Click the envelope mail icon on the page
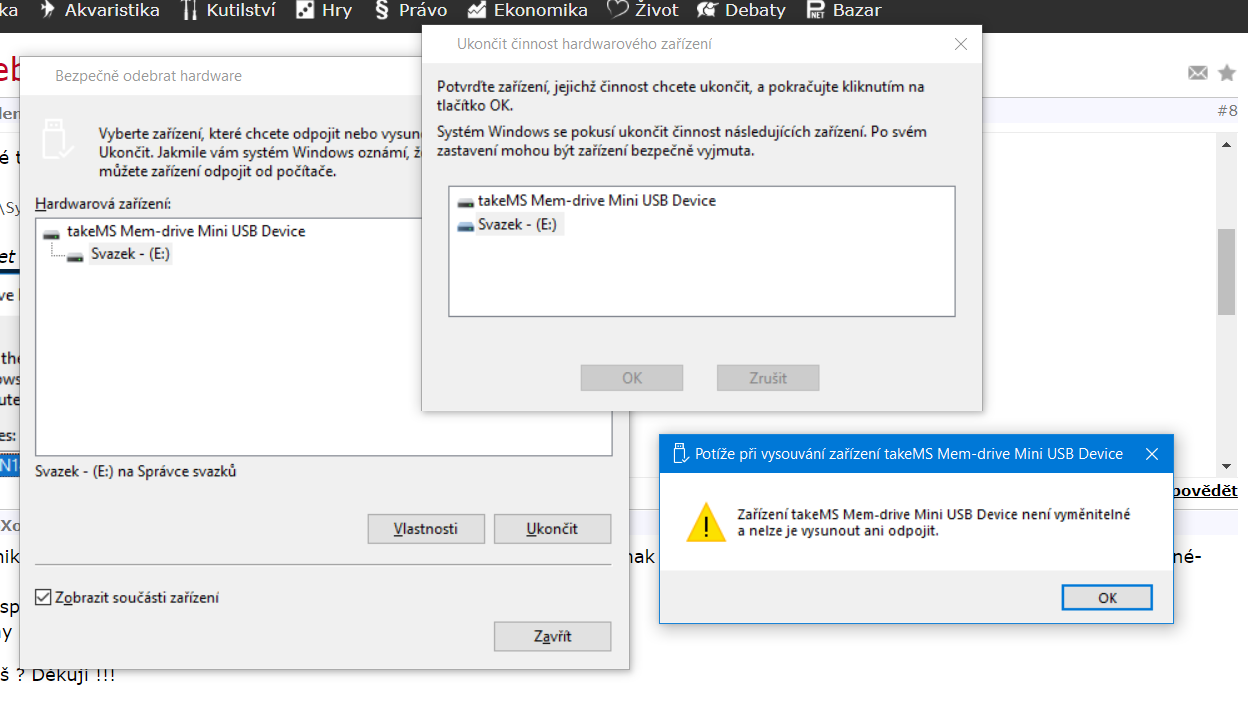Image resolution: width=1248 pixels, height=720 pixels. (1197, 73)
